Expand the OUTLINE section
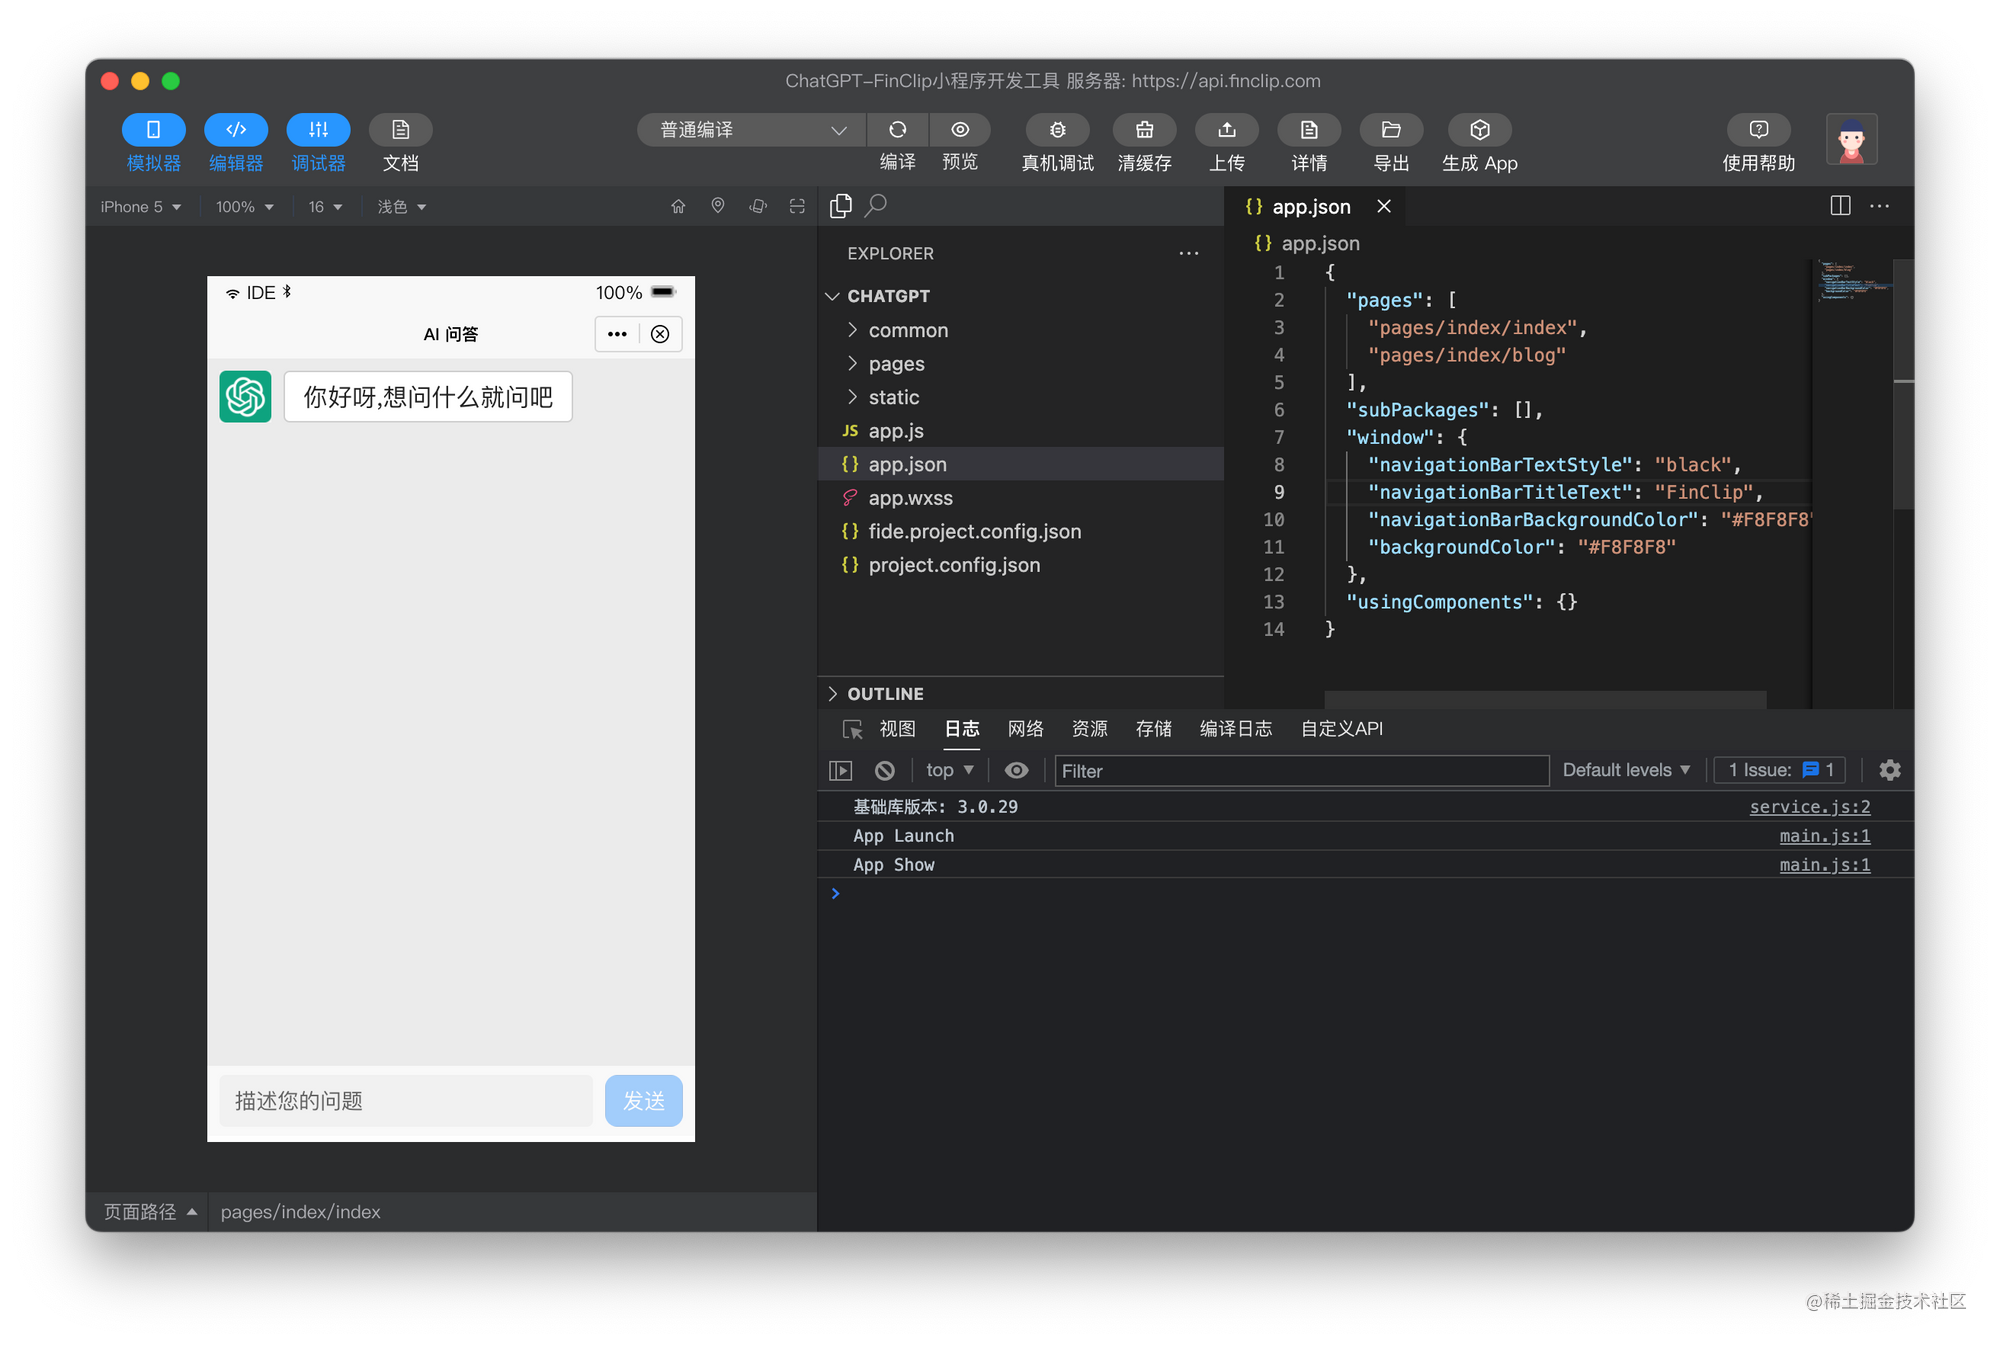This screenshot has width=2000, height=1345. (x=1021, y=694)
